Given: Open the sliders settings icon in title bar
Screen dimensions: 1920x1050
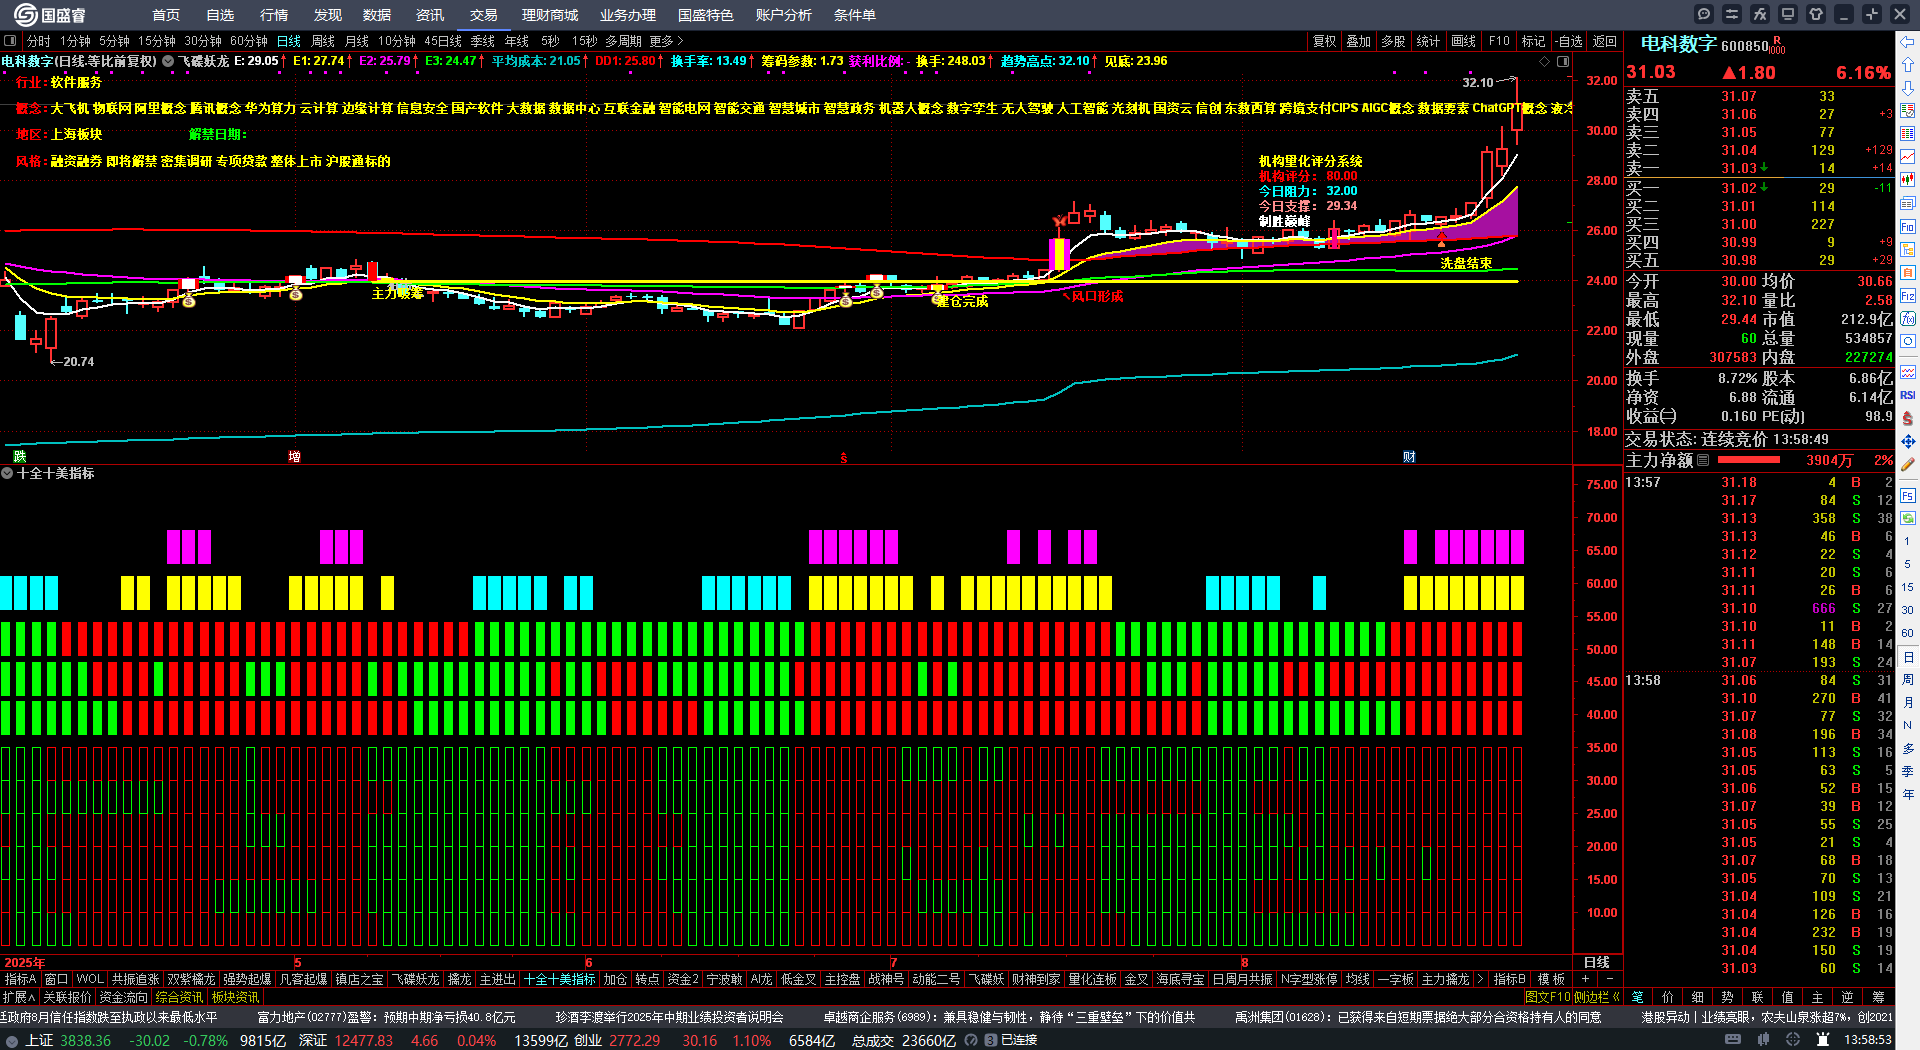Looking at the screenshot, I should point(1732,14).
